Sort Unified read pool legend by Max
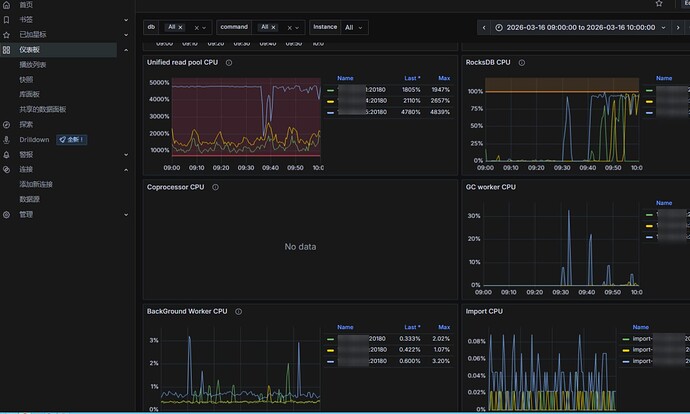Screen dimensions: 690x414 tap(444, 78)
